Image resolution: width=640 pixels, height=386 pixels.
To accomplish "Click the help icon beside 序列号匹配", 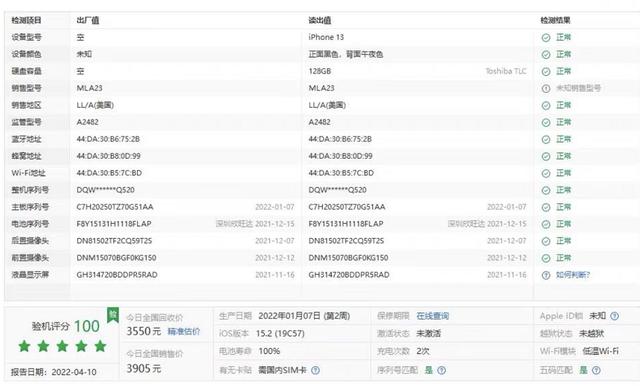I will point(442,370).
